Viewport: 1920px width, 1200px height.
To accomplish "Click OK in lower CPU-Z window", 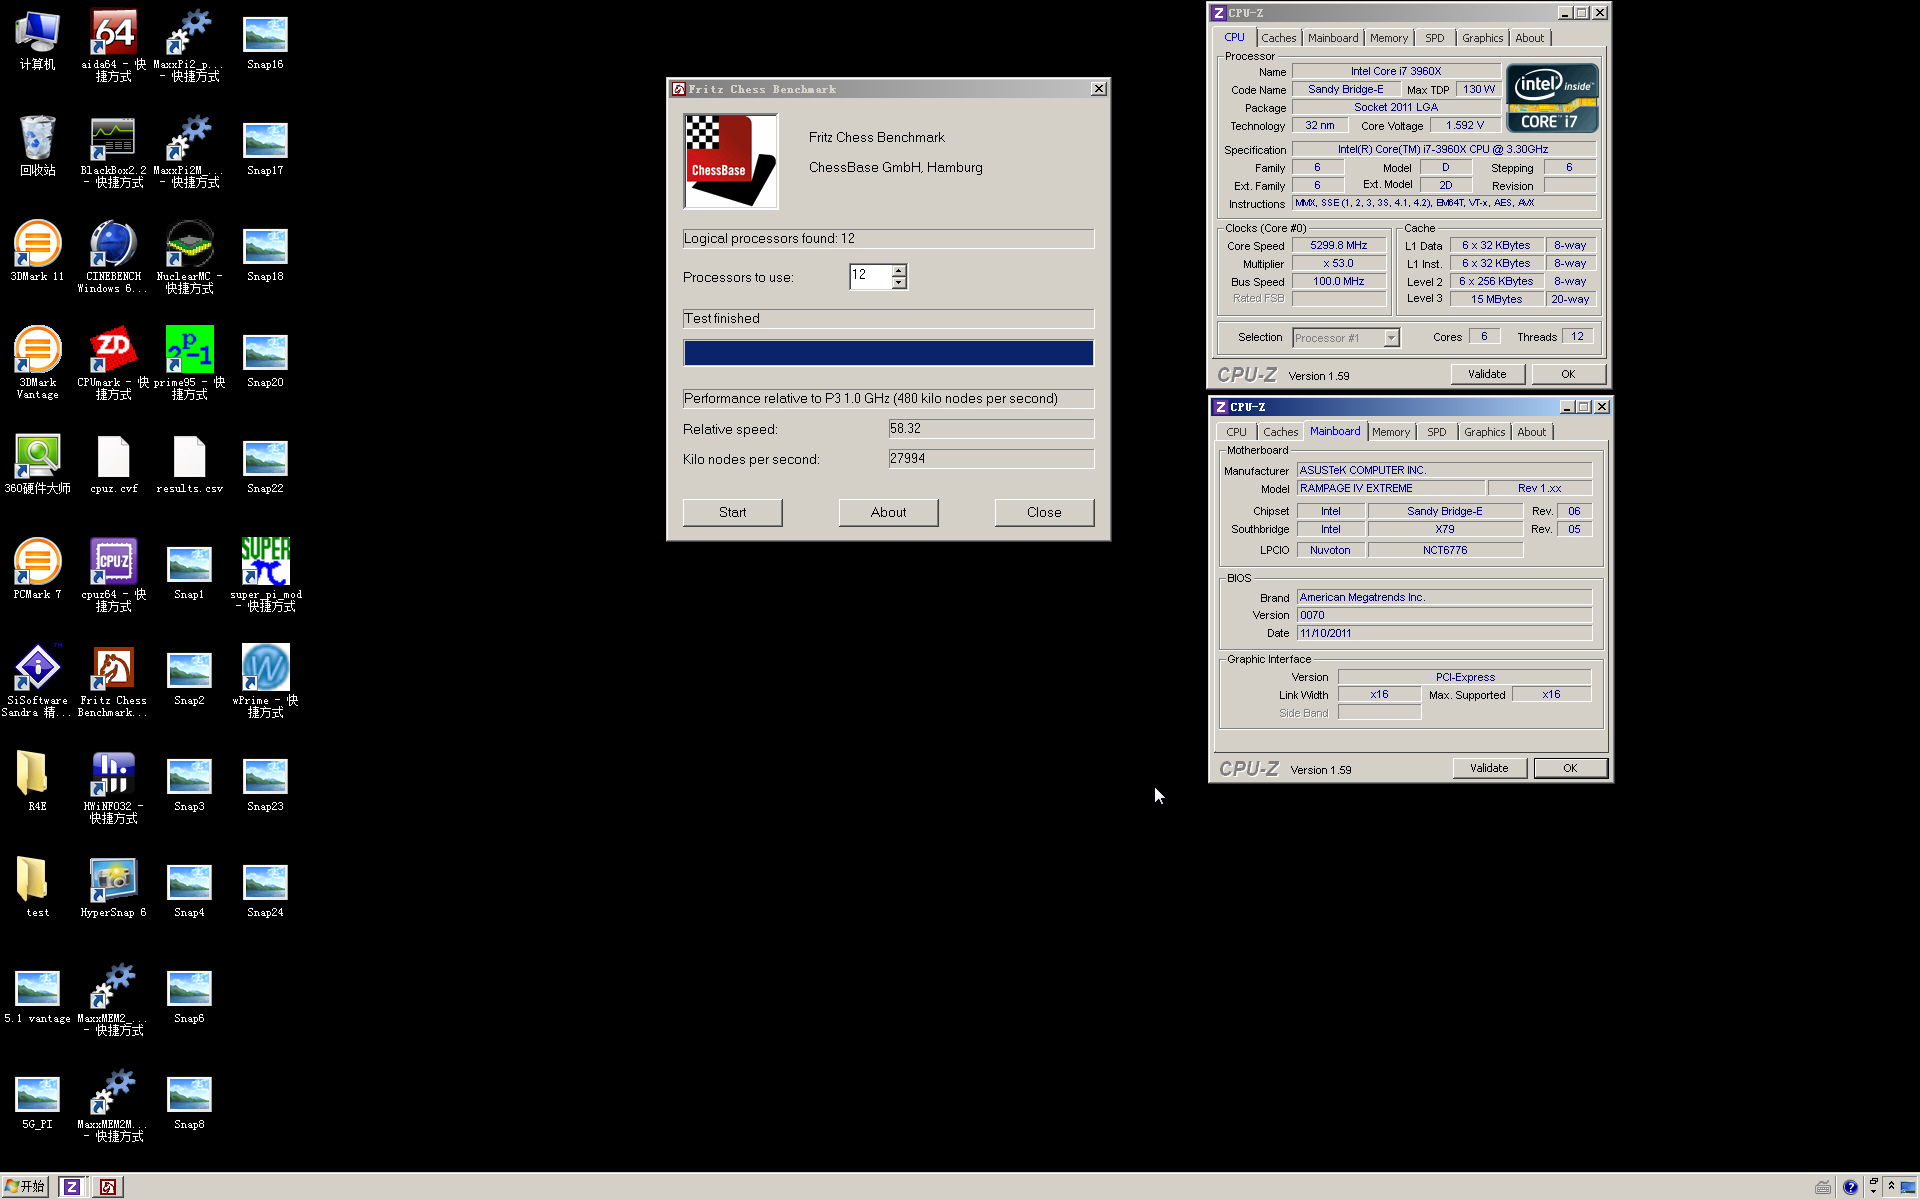I will tap(1570, 768).
